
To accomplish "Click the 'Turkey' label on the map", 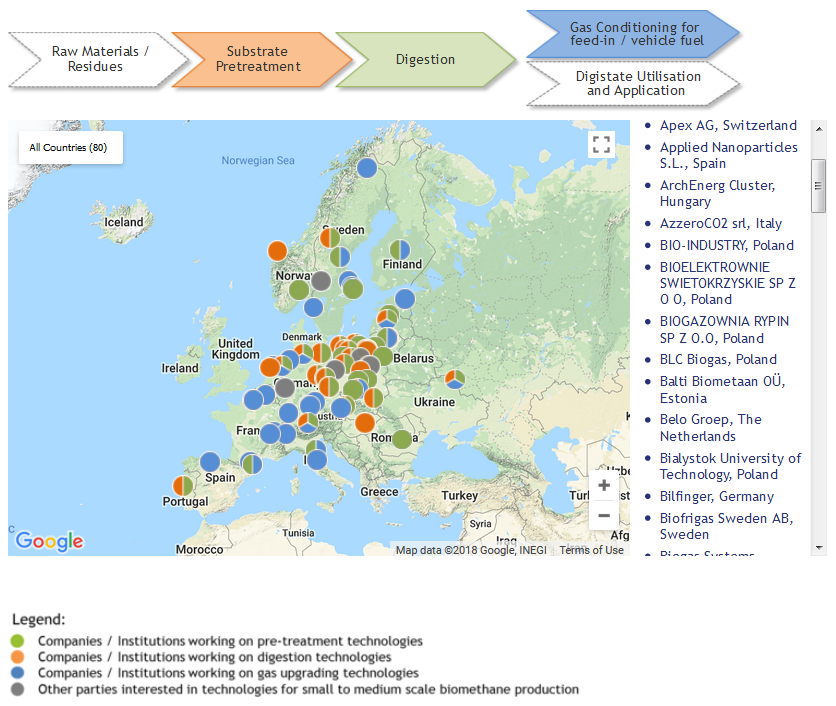I will pyautogui.click(x=460, y=495).
